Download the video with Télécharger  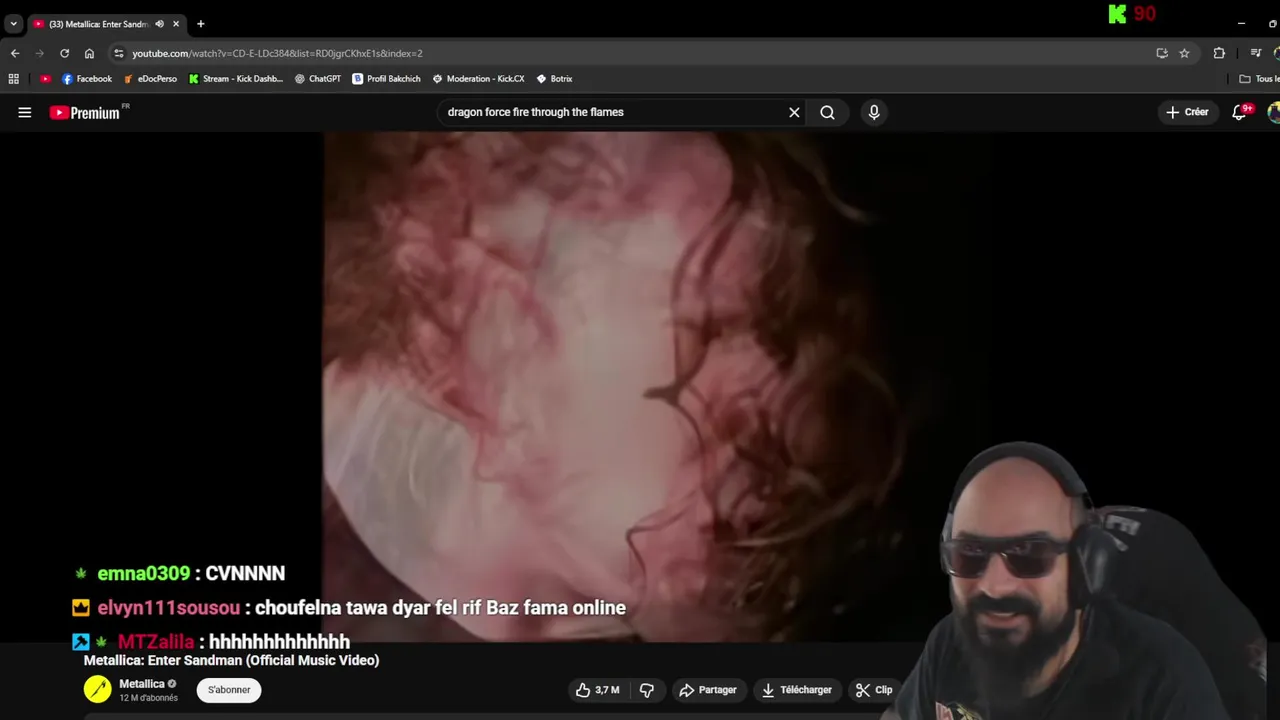coord(796,690)
